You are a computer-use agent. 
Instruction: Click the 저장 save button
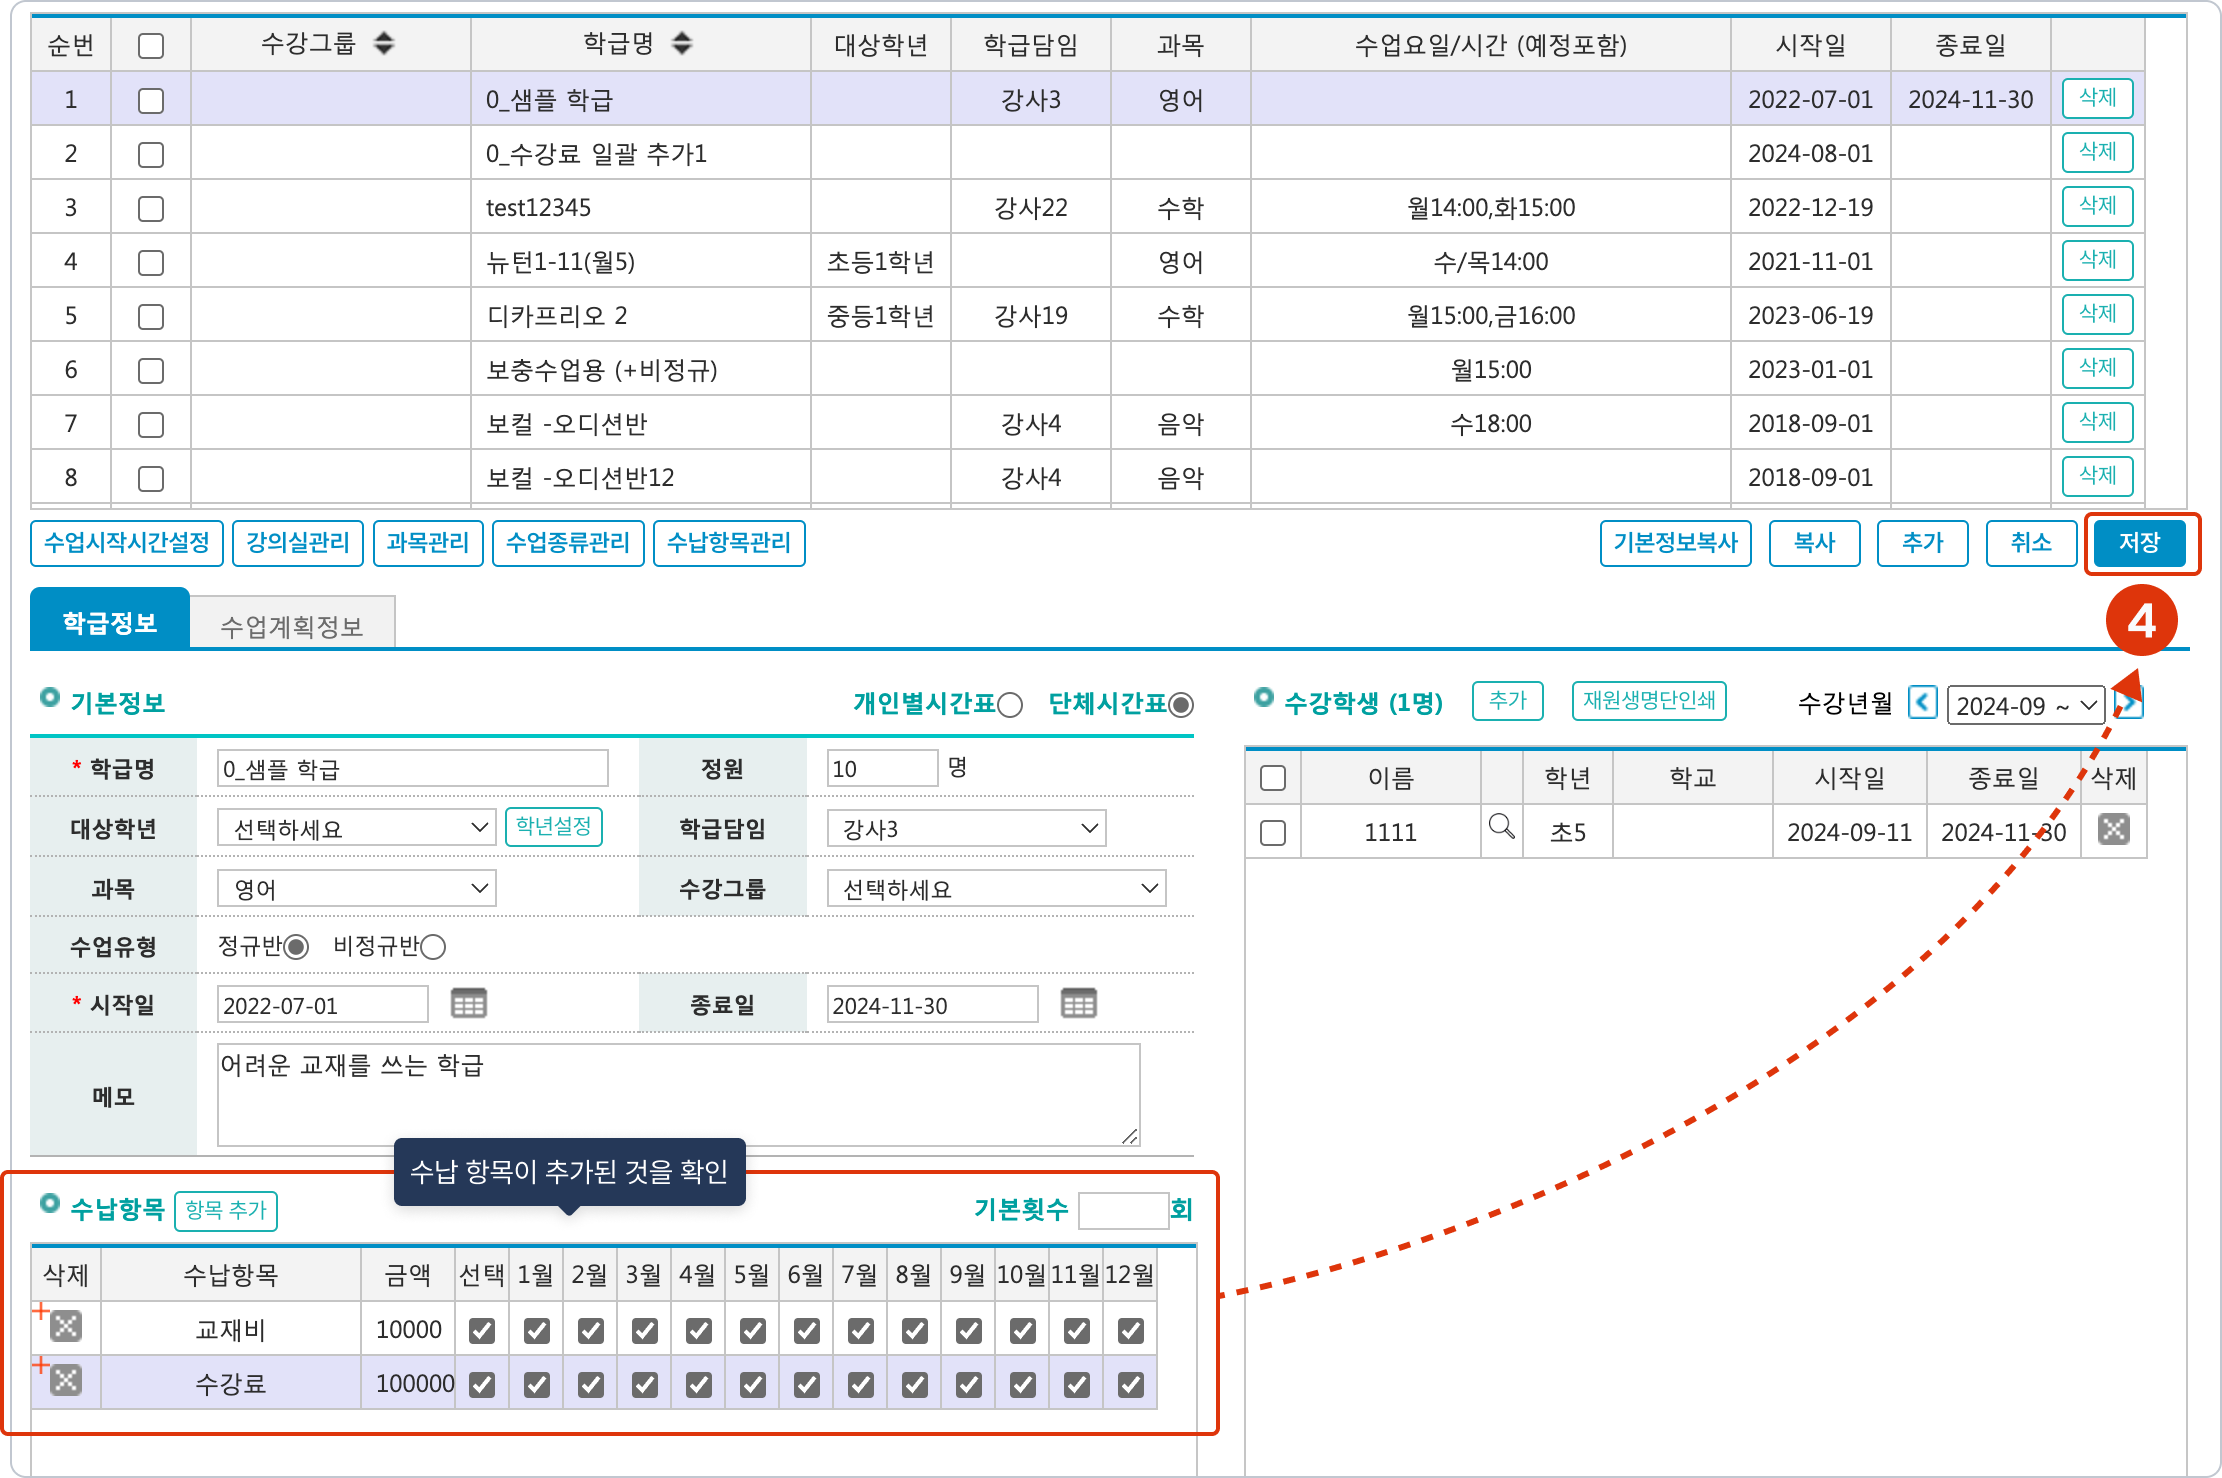pos(2139,543)
